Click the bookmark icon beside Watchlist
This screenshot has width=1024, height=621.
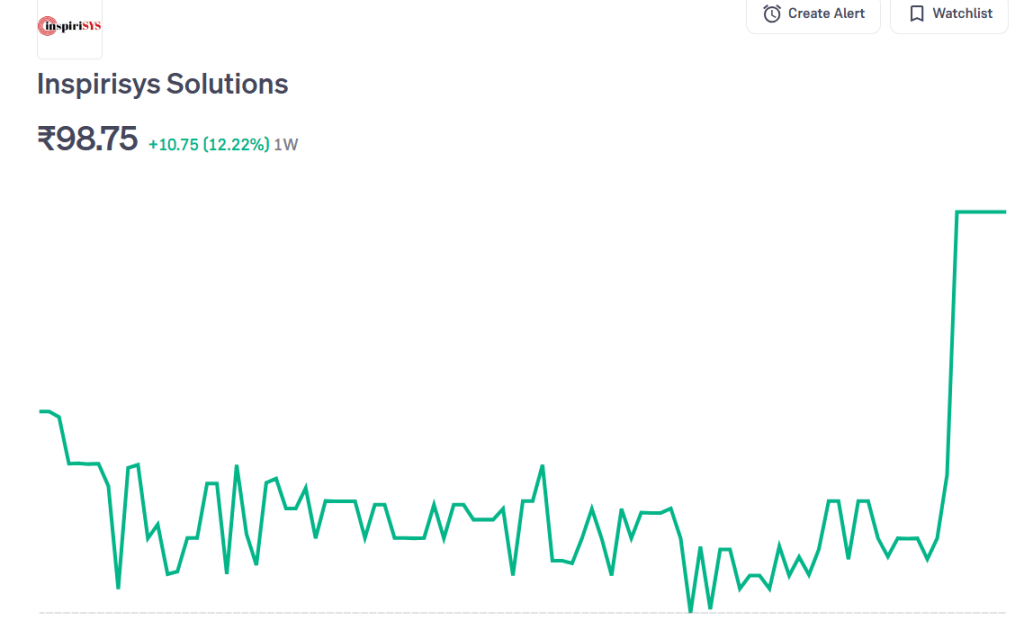tap(916, 14)
